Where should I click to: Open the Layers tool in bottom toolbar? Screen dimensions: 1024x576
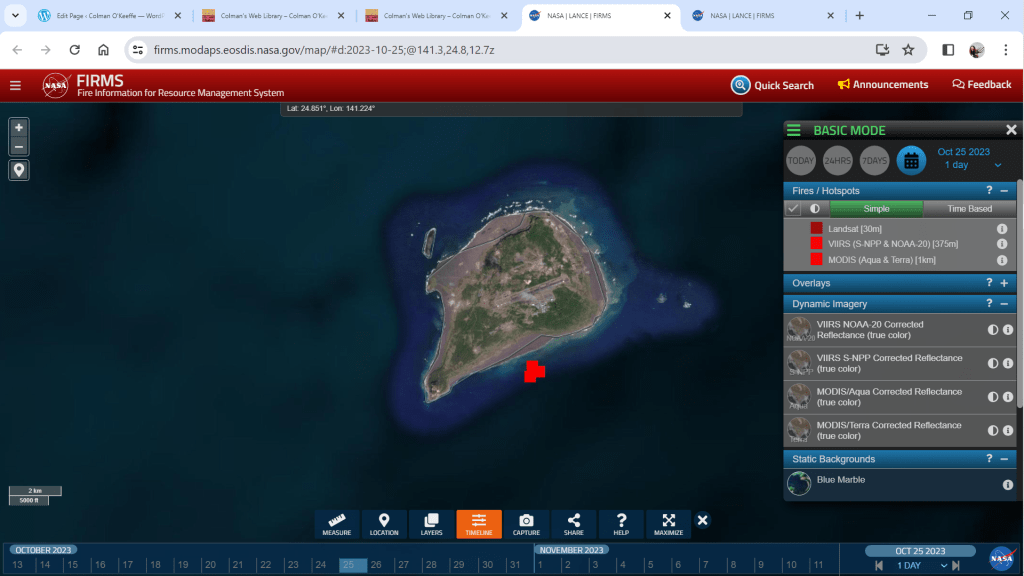pos(431,524)
